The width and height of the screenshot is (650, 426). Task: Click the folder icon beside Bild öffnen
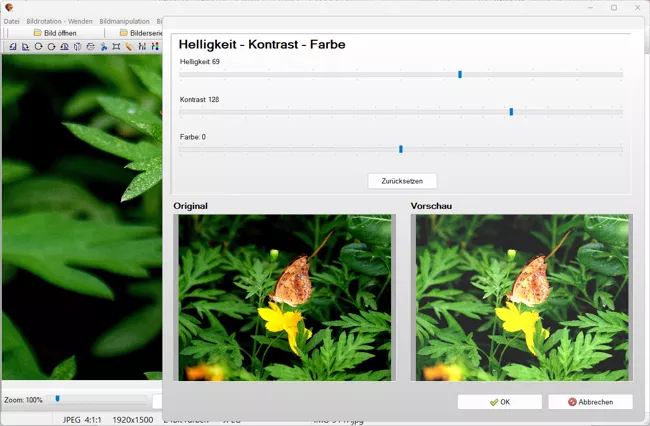pyautogui.click(x=38, y=32)
